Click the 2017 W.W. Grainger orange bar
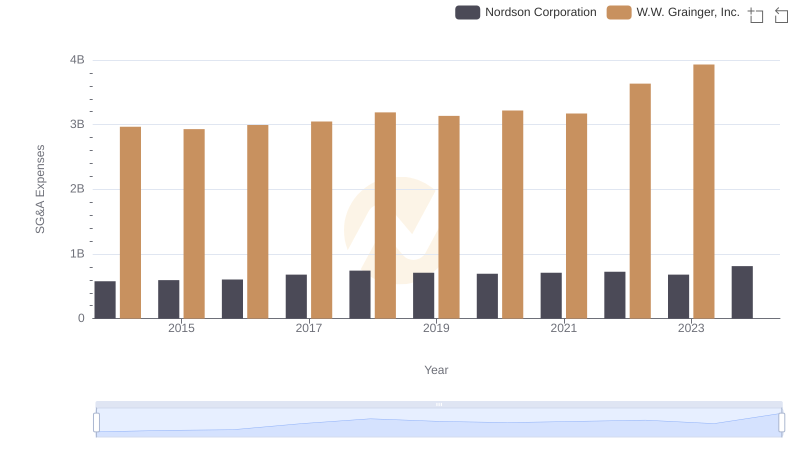Screen dimensions: 800x461 tap(321, 220)
